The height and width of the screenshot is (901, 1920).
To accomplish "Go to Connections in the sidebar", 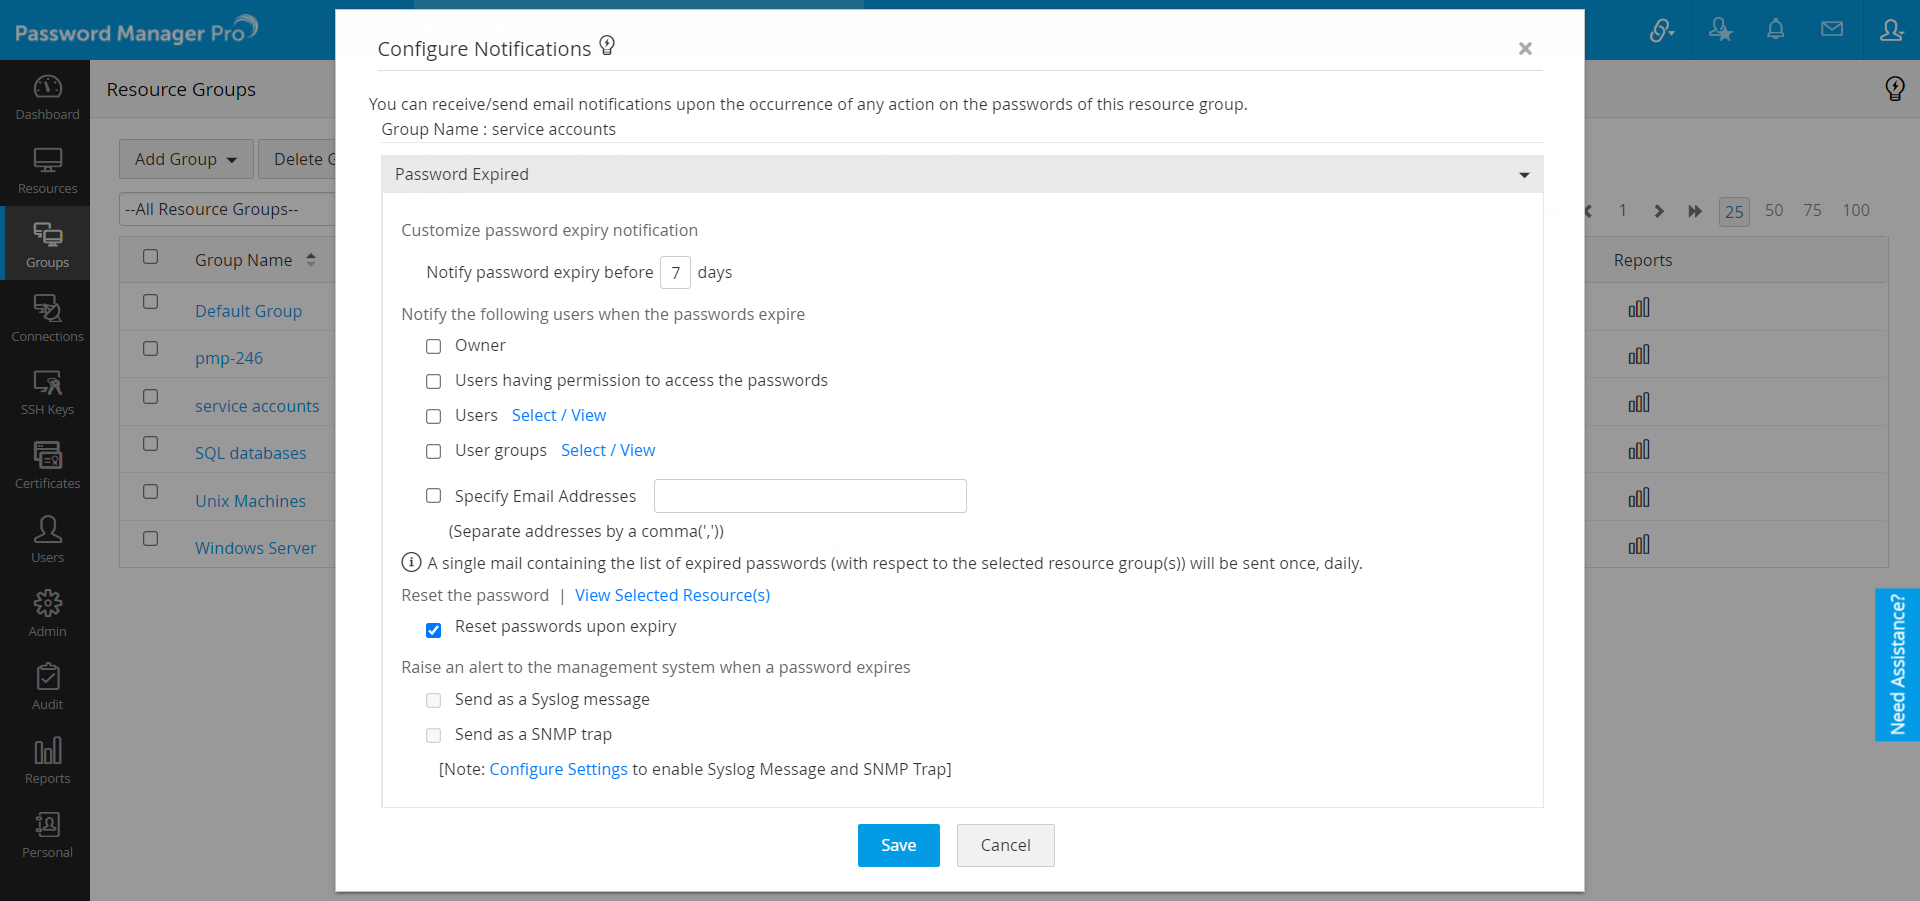I will tap(47, 319).
